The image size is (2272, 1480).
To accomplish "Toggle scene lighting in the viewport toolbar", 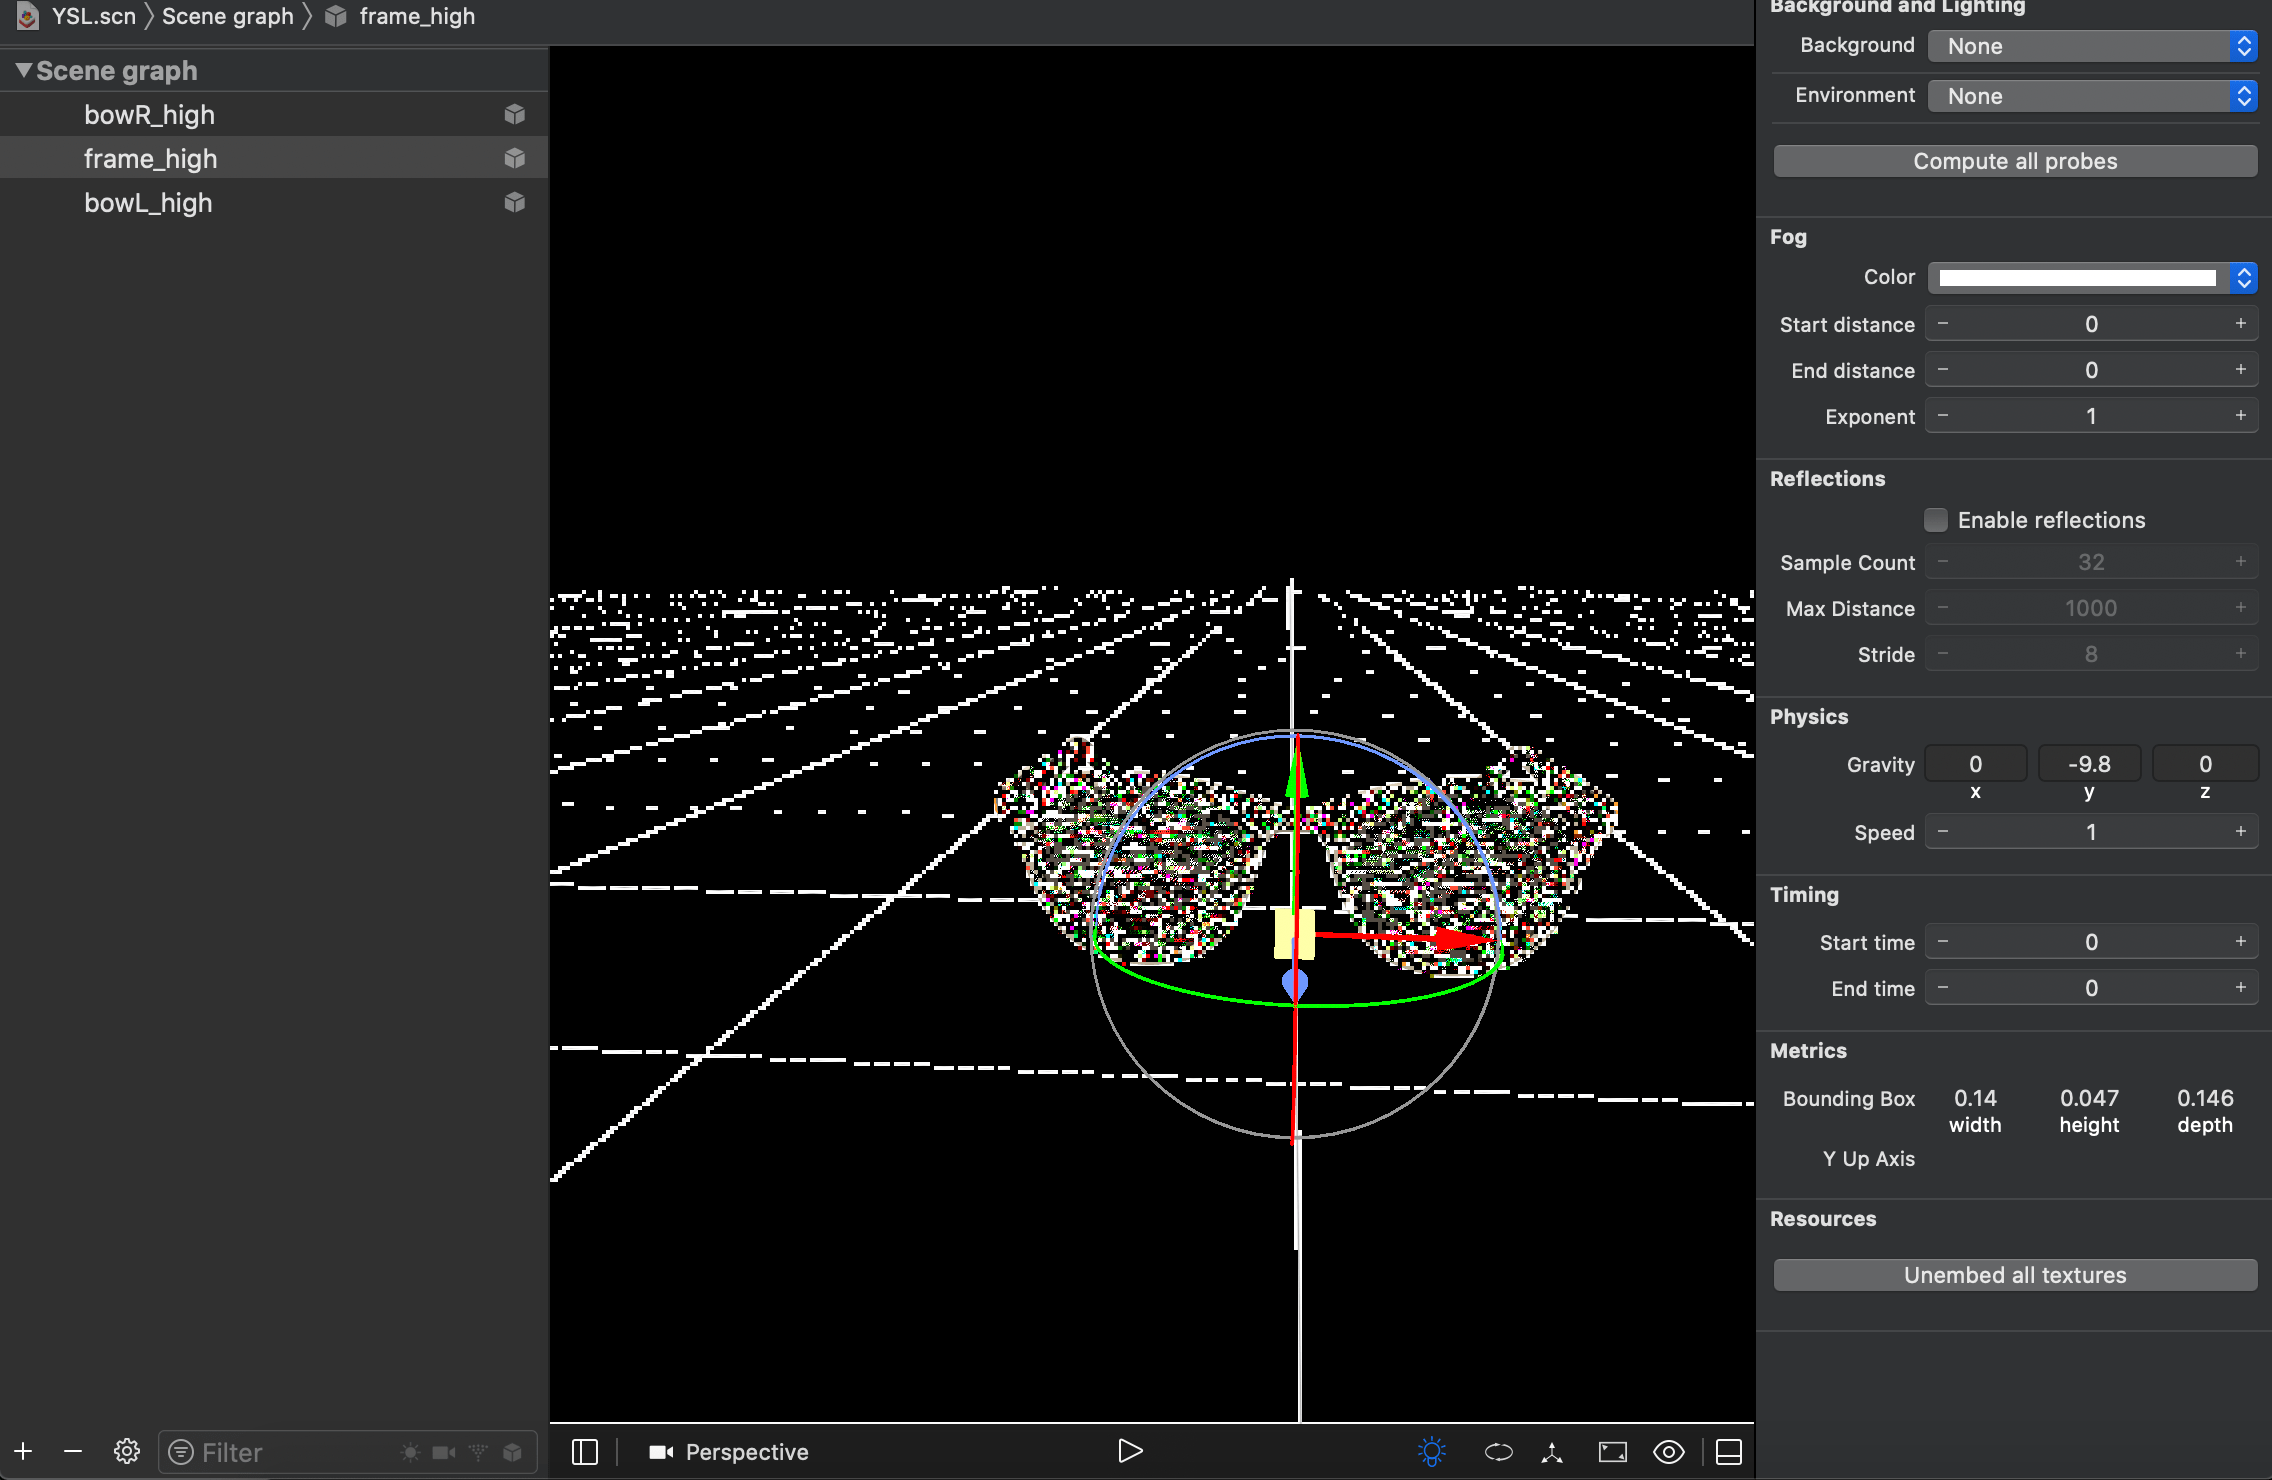I will click(1432, 1451).
